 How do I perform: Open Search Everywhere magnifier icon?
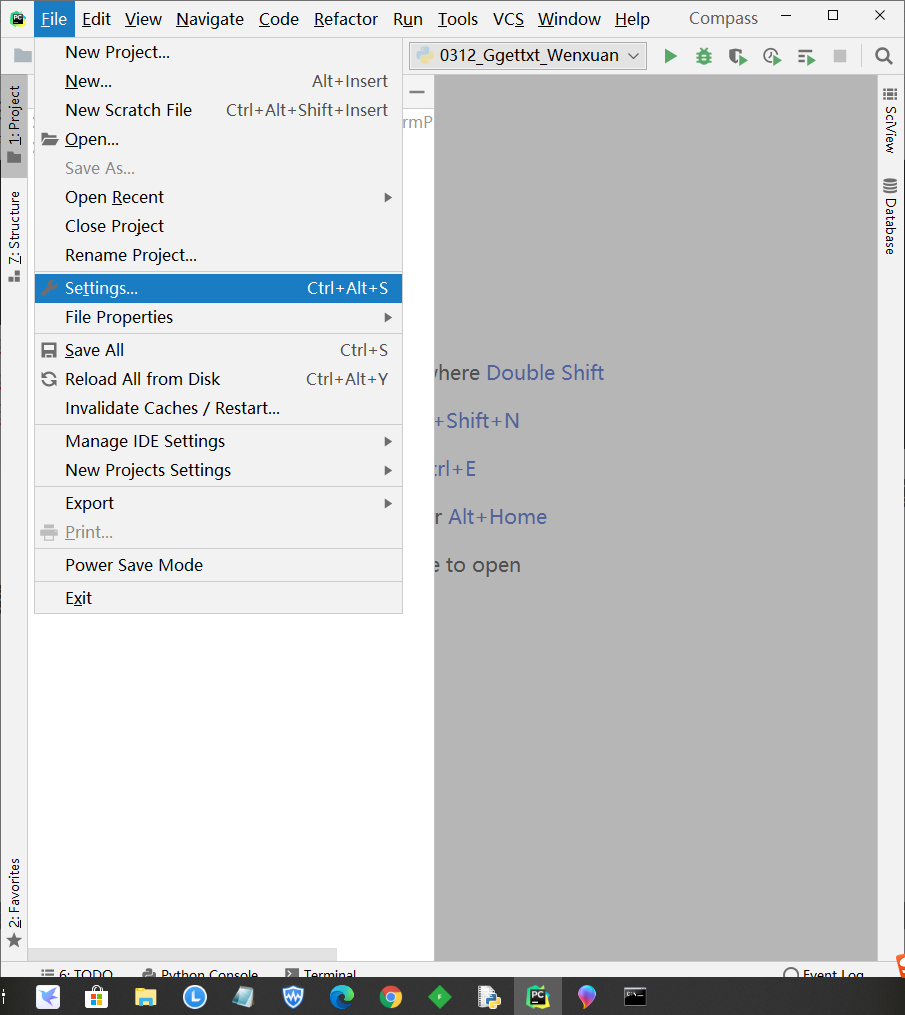pos(884,56)
